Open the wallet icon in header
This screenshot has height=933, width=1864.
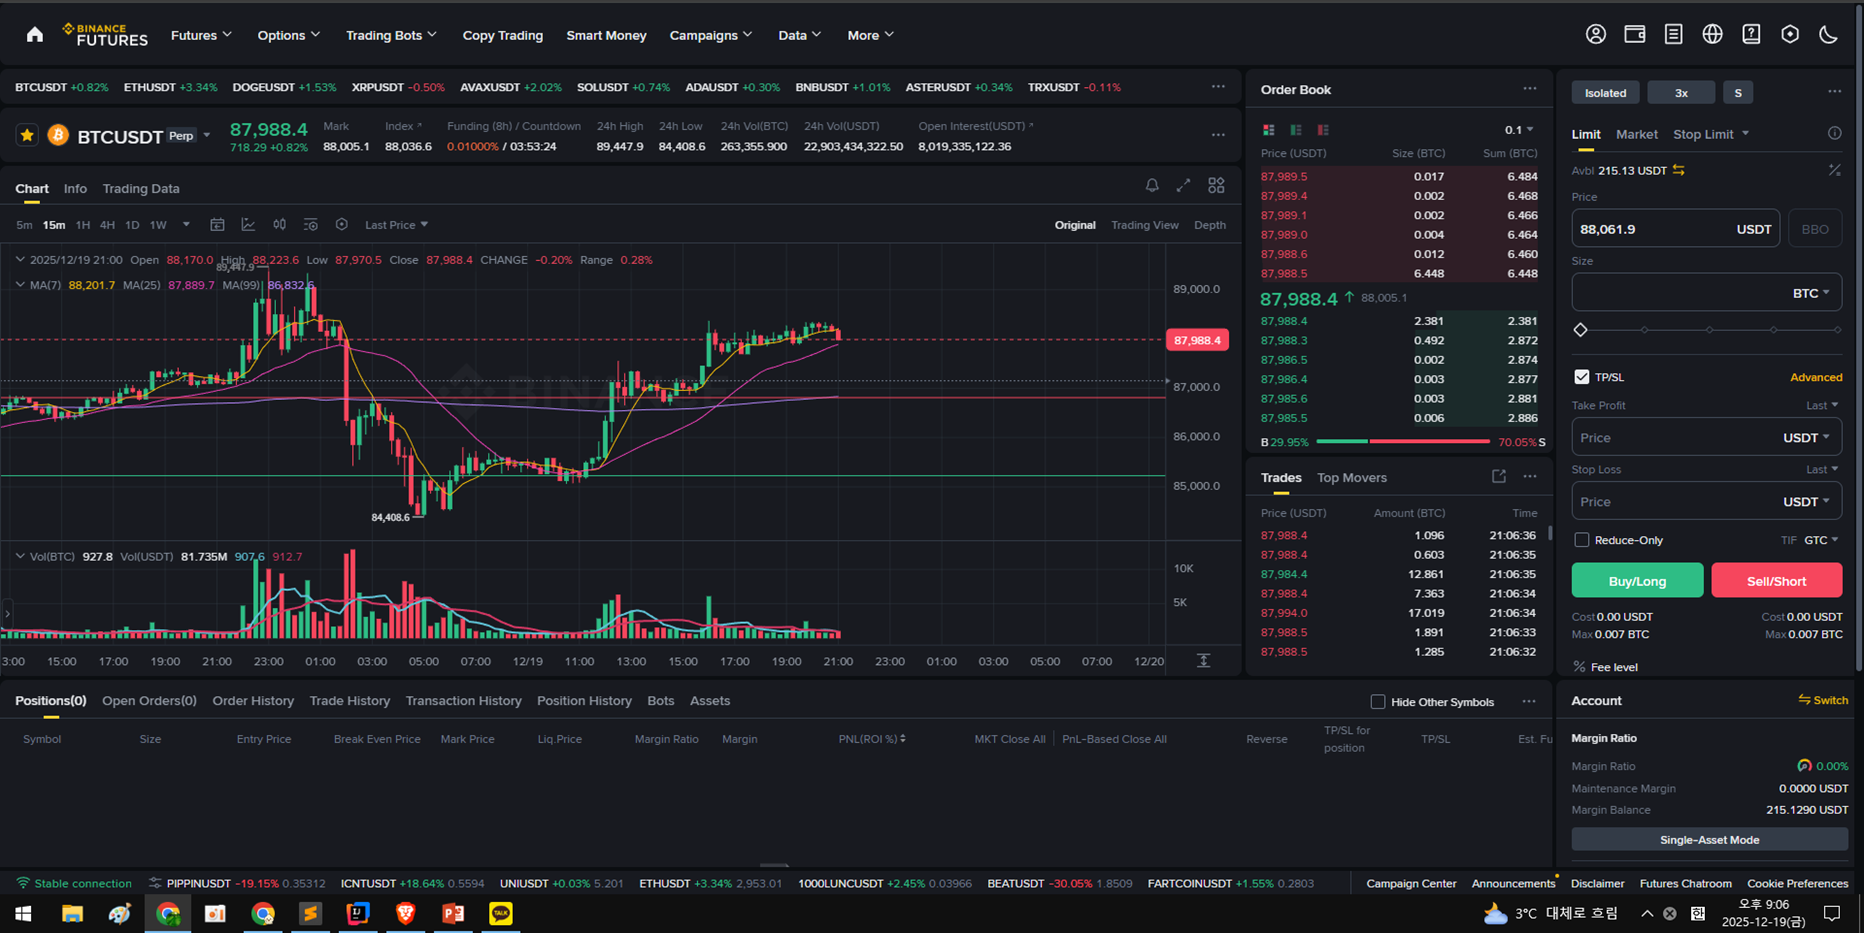pos(1635,35)
